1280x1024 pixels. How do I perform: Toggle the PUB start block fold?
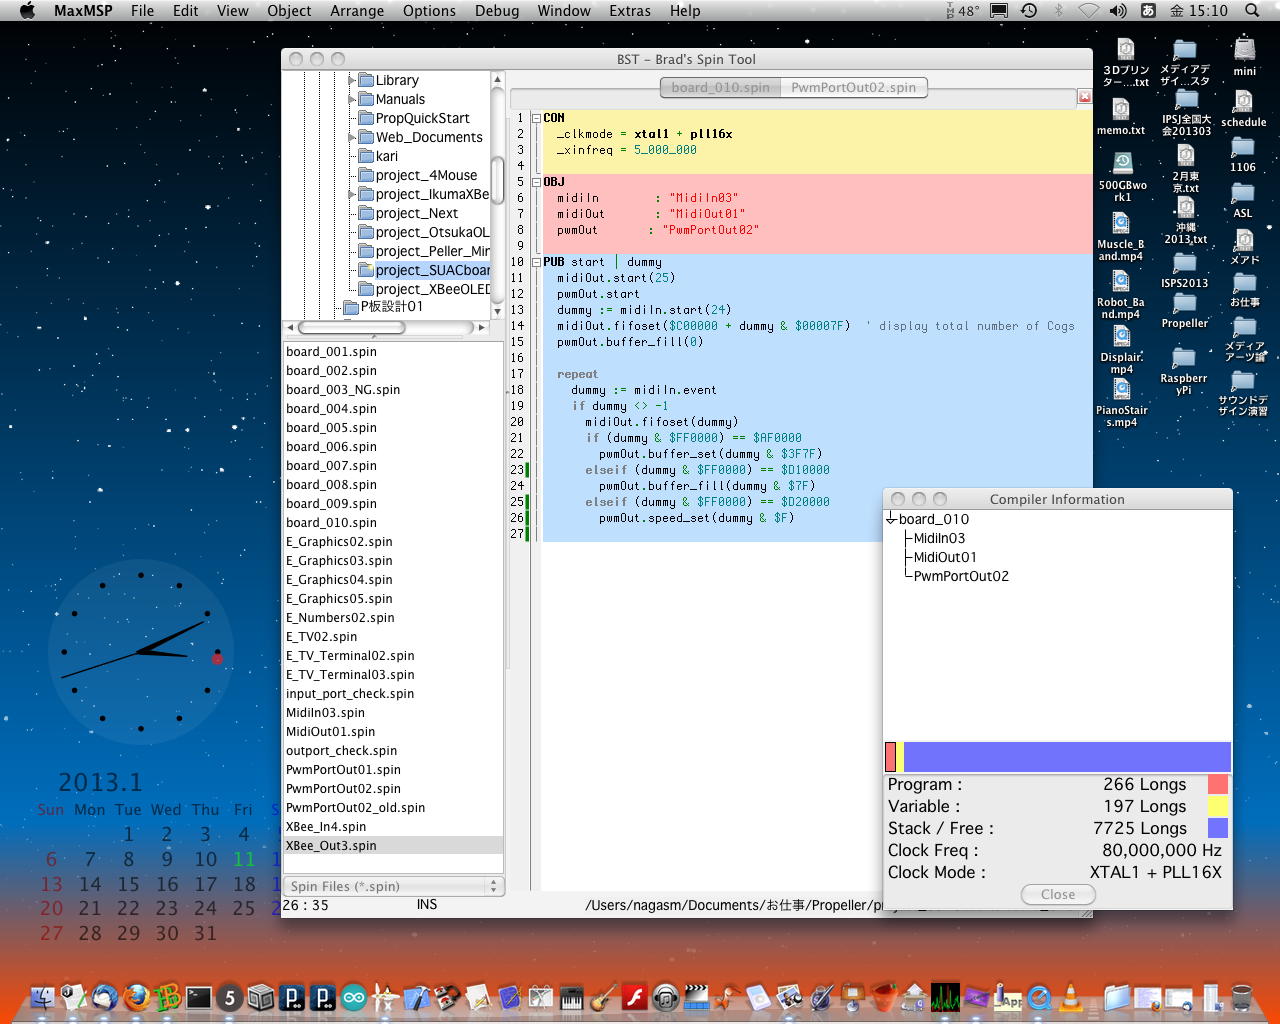(536, 262)
